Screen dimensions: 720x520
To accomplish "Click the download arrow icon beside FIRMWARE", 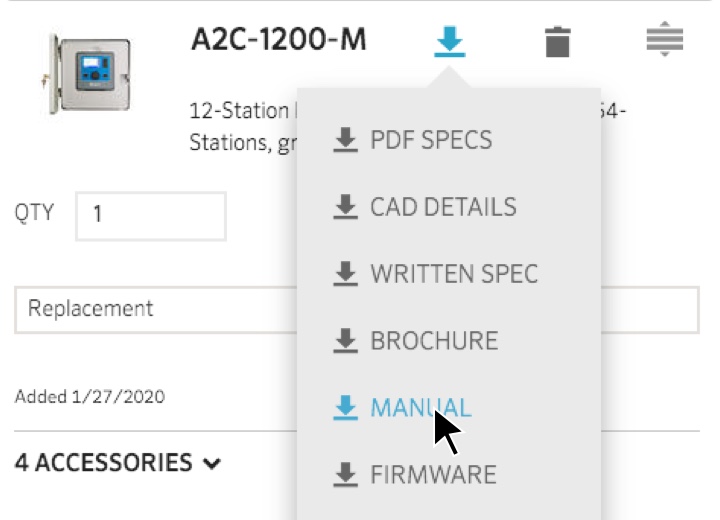I will [345, 474].
